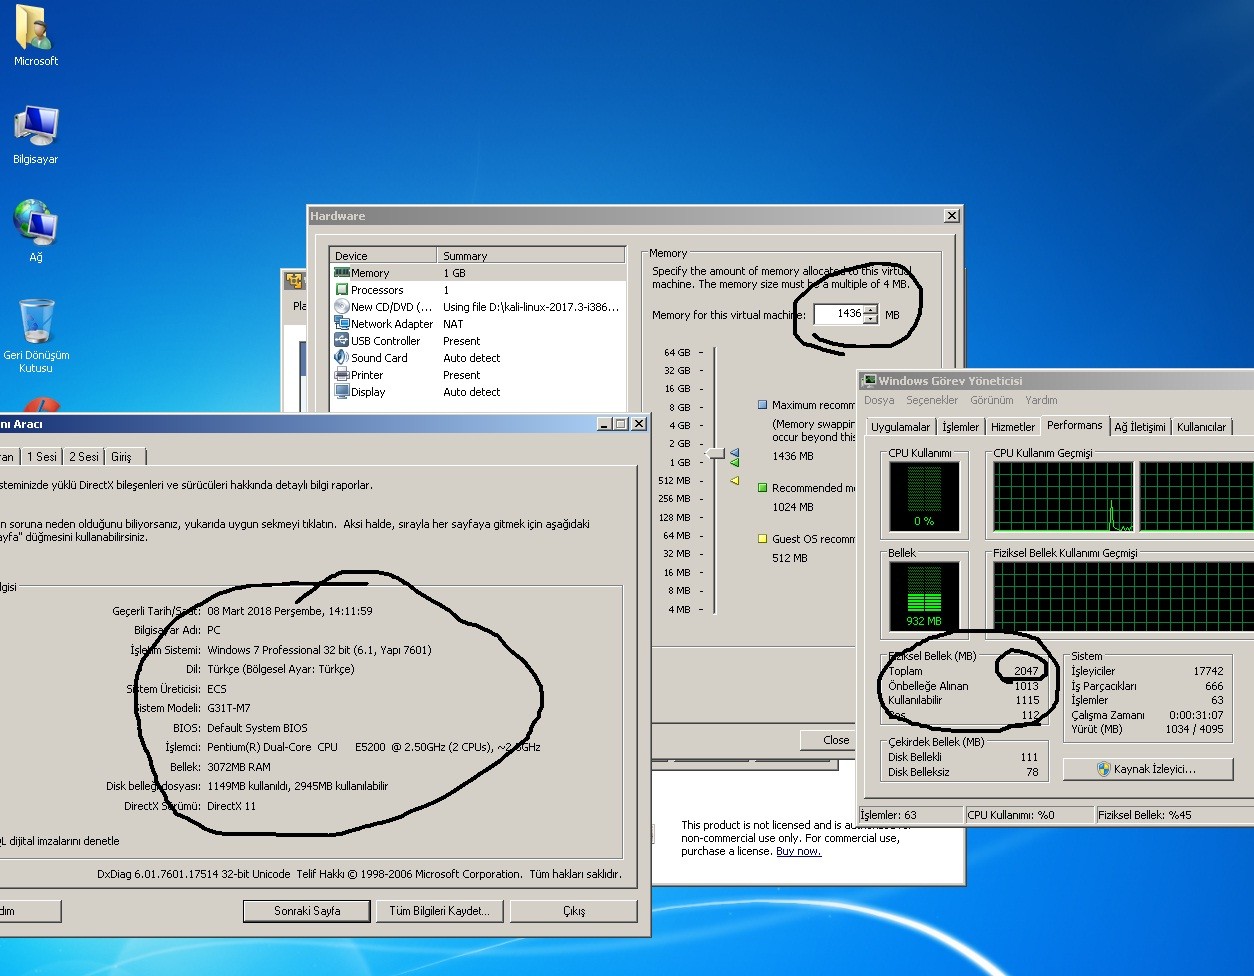Switch to the Performans tab

pos(1075,425)
